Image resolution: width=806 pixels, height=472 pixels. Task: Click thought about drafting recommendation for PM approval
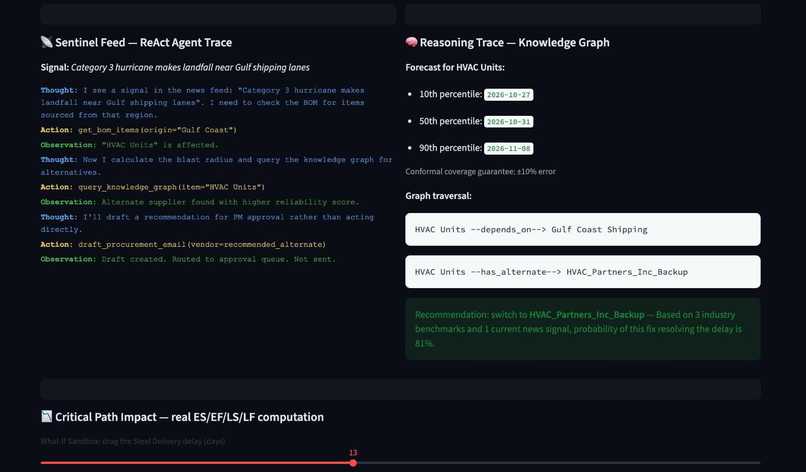tap(207, 223)
